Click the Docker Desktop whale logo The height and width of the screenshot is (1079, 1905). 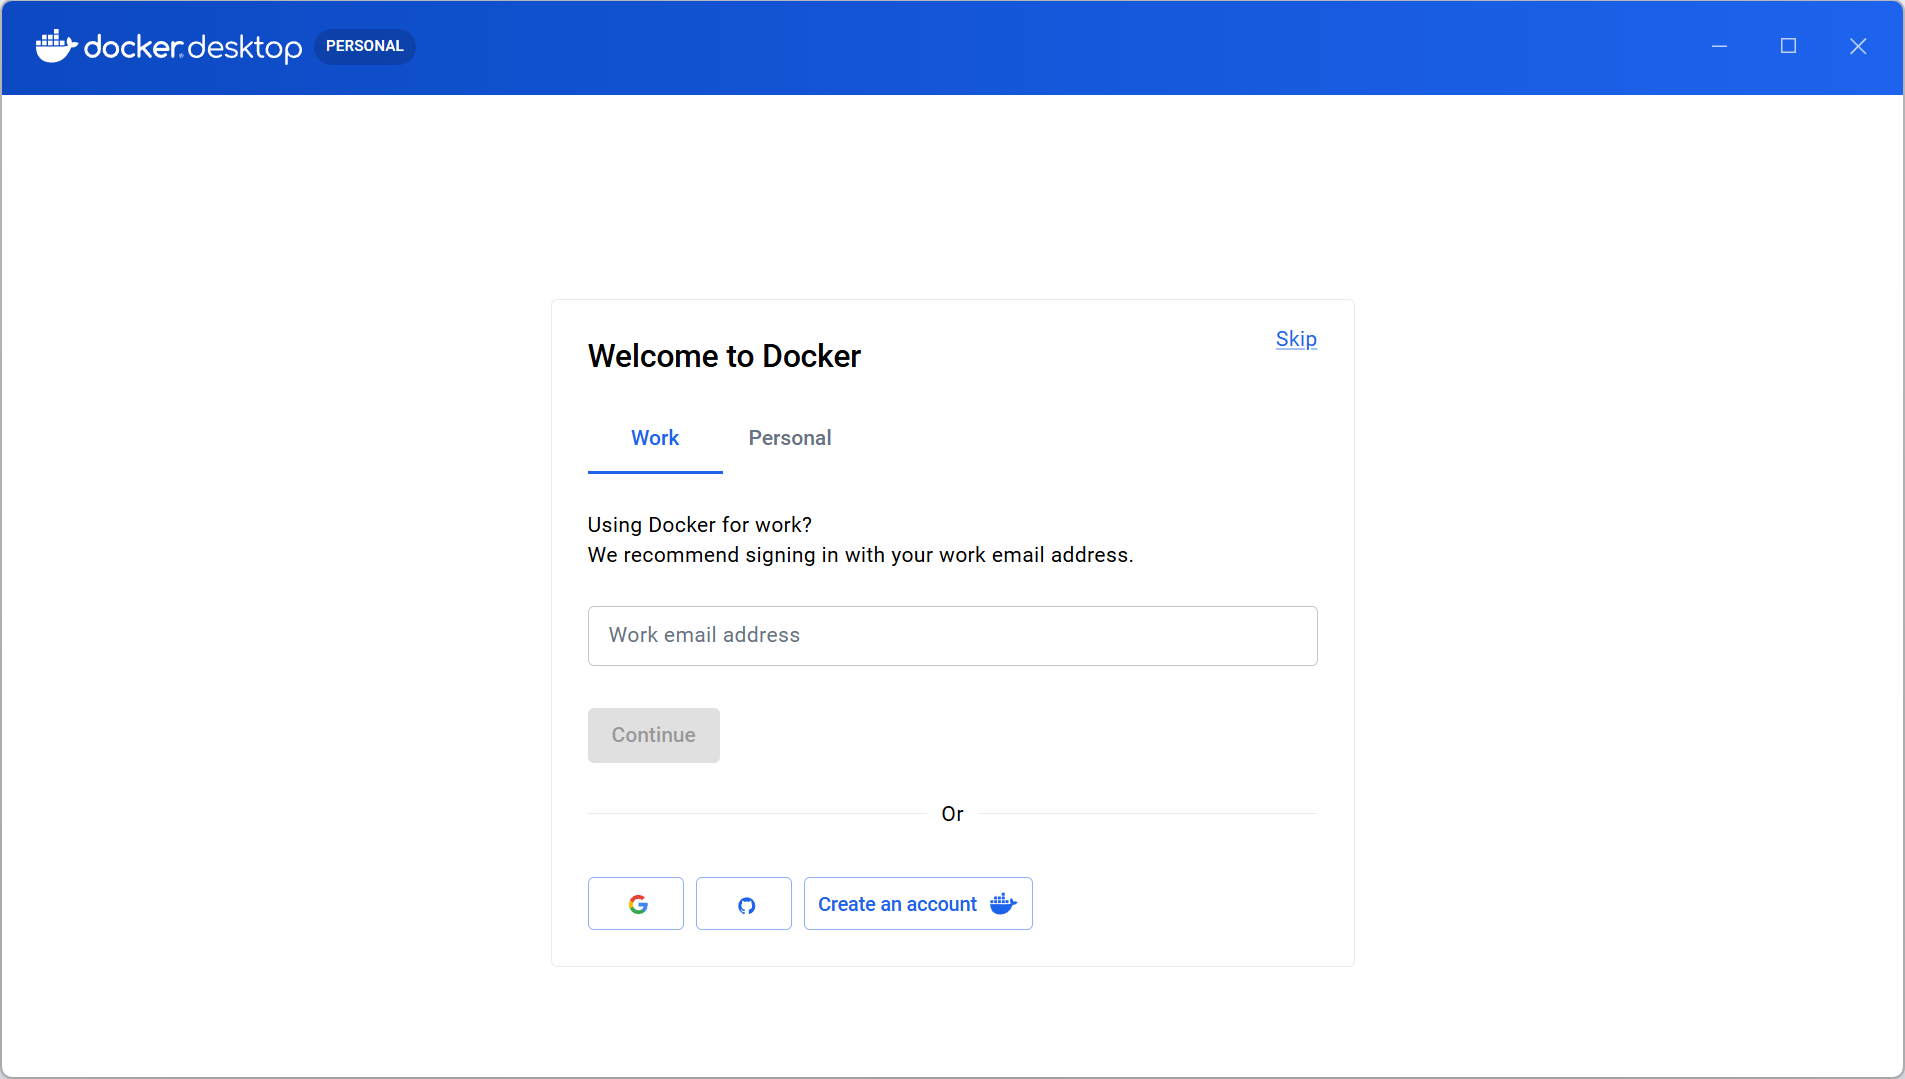click(56, 46)
